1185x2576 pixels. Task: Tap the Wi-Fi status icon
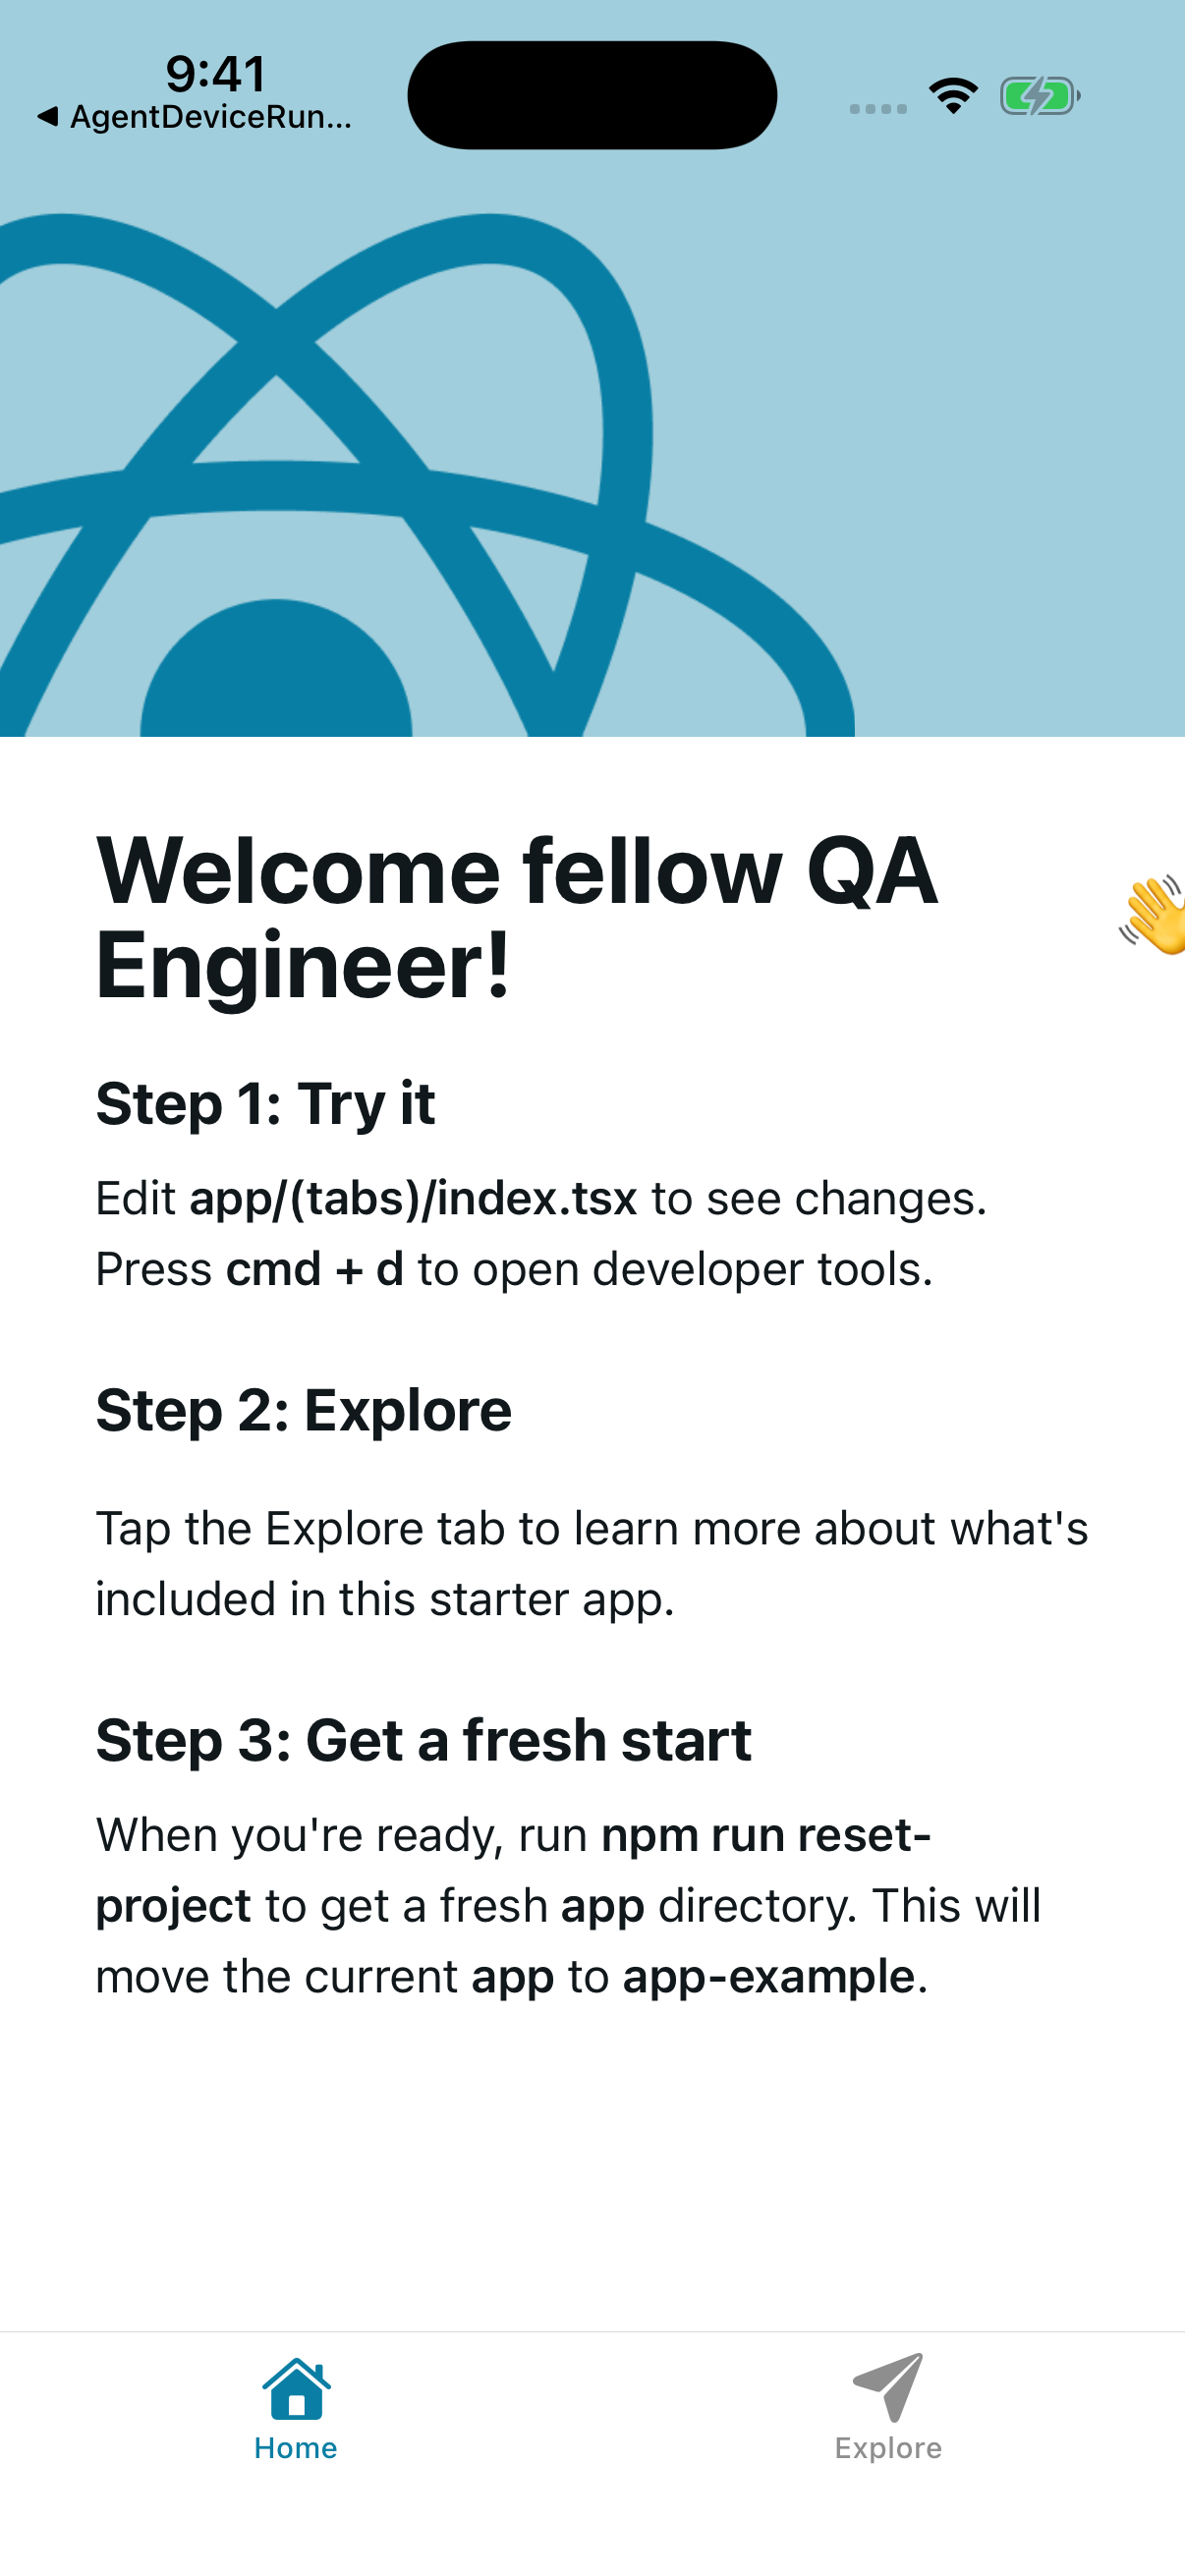(953, 96)
